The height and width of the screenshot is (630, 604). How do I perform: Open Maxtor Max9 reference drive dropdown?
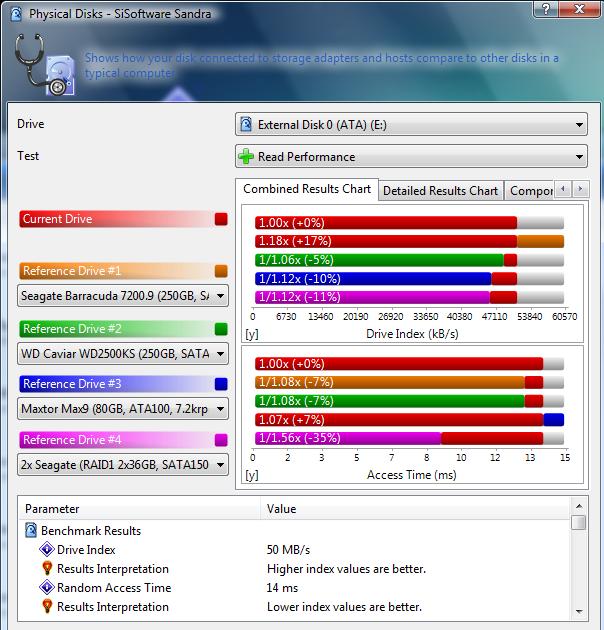tap(123, 409)
